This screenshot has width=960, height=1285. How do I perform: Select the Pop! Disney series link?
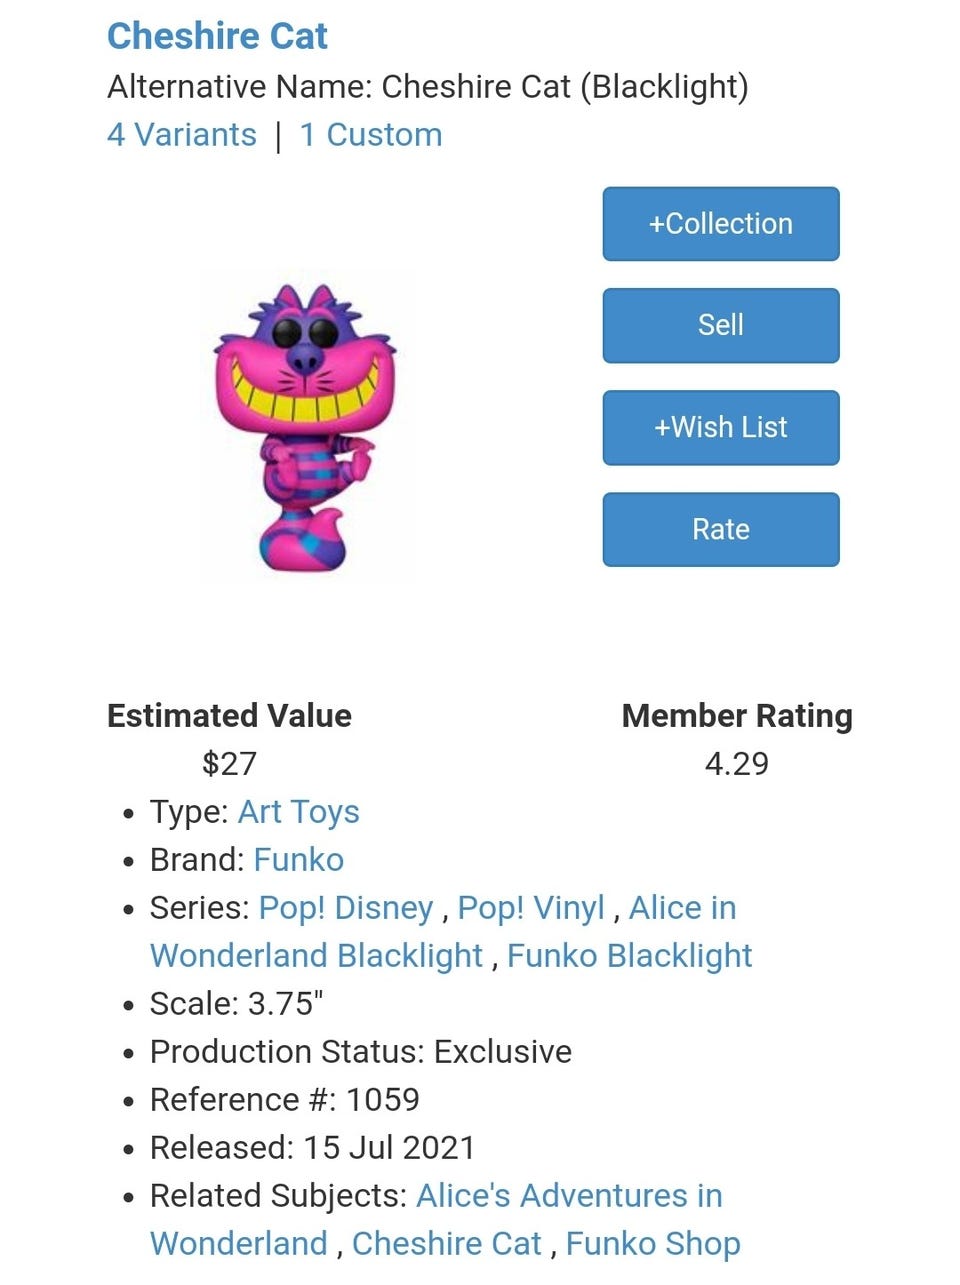[345, 908]
